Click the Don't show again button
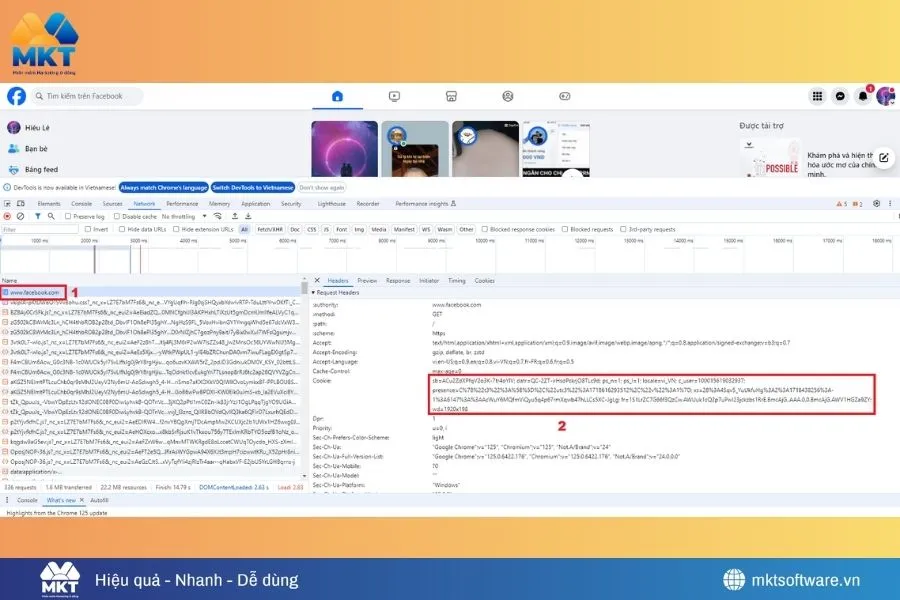 coord(320,187)
